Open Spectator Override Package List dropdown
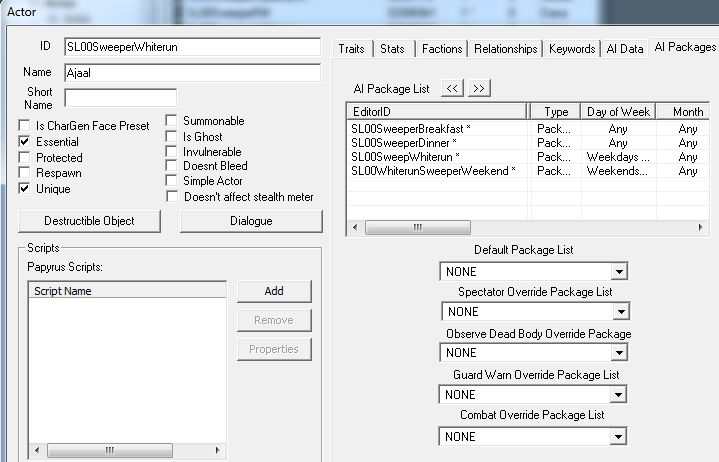This screenshot has width=719, height=462. pos(621,312)
